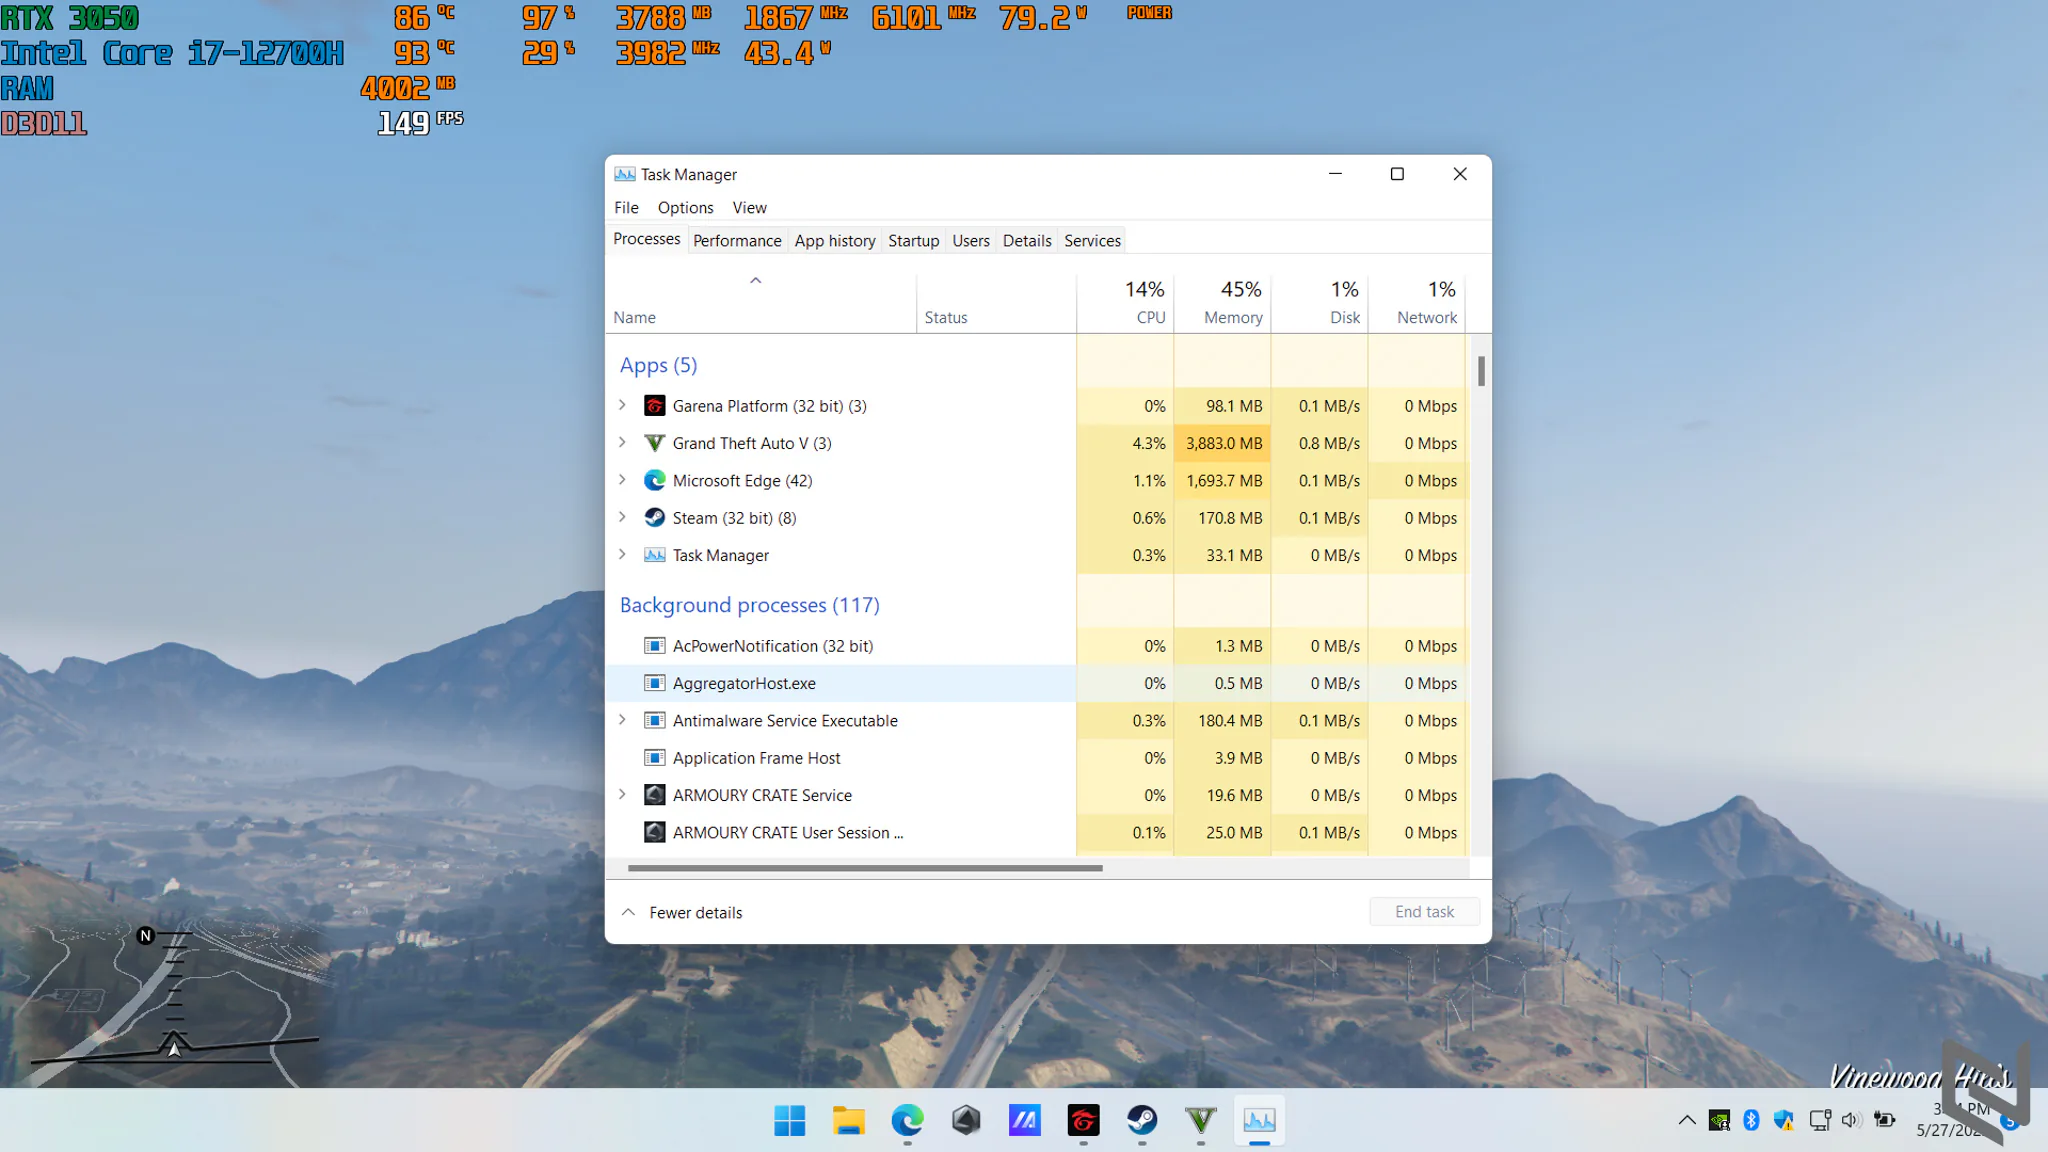
Task: Switch to GTA V via taskbar icon
Action: tap(1200, 1120)
